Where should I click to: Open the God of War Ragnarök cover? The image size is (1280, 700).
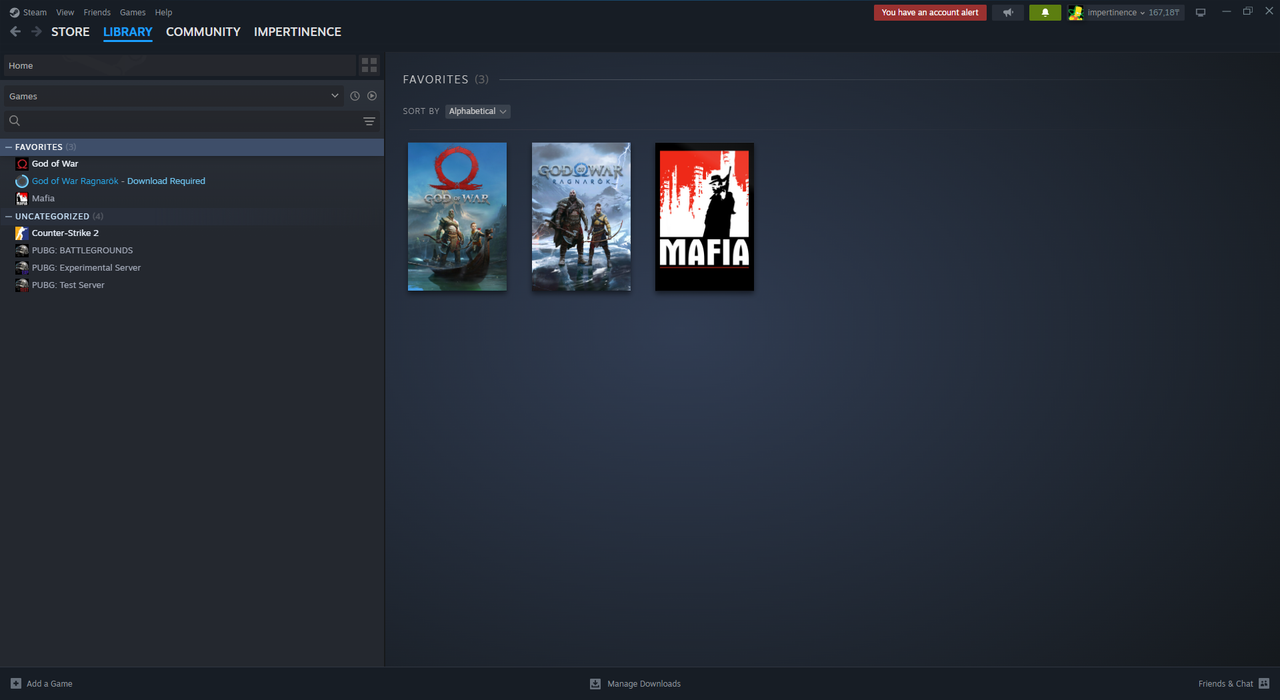tap(581, 217)
